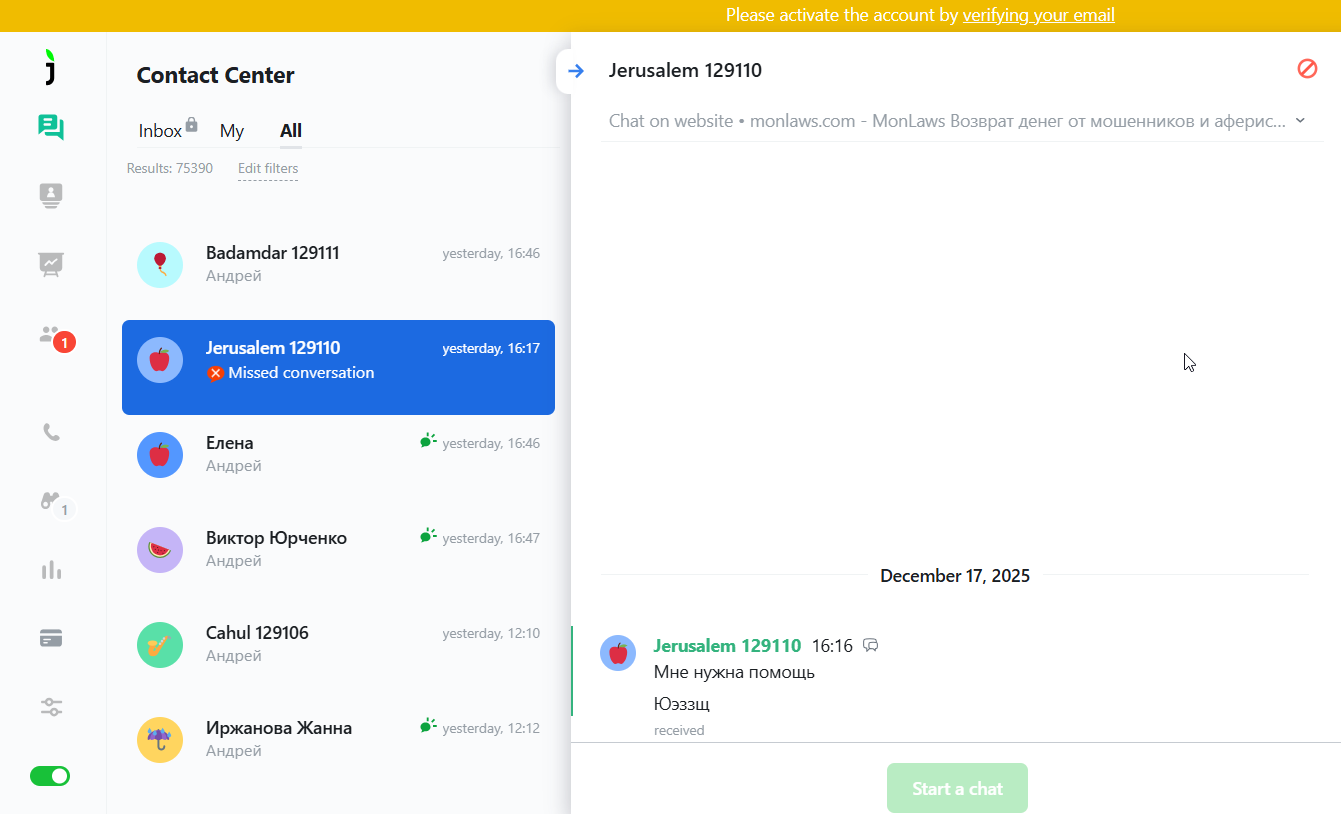Click the watermelon avatar of Виктор Юрченко

click(160, 550)
